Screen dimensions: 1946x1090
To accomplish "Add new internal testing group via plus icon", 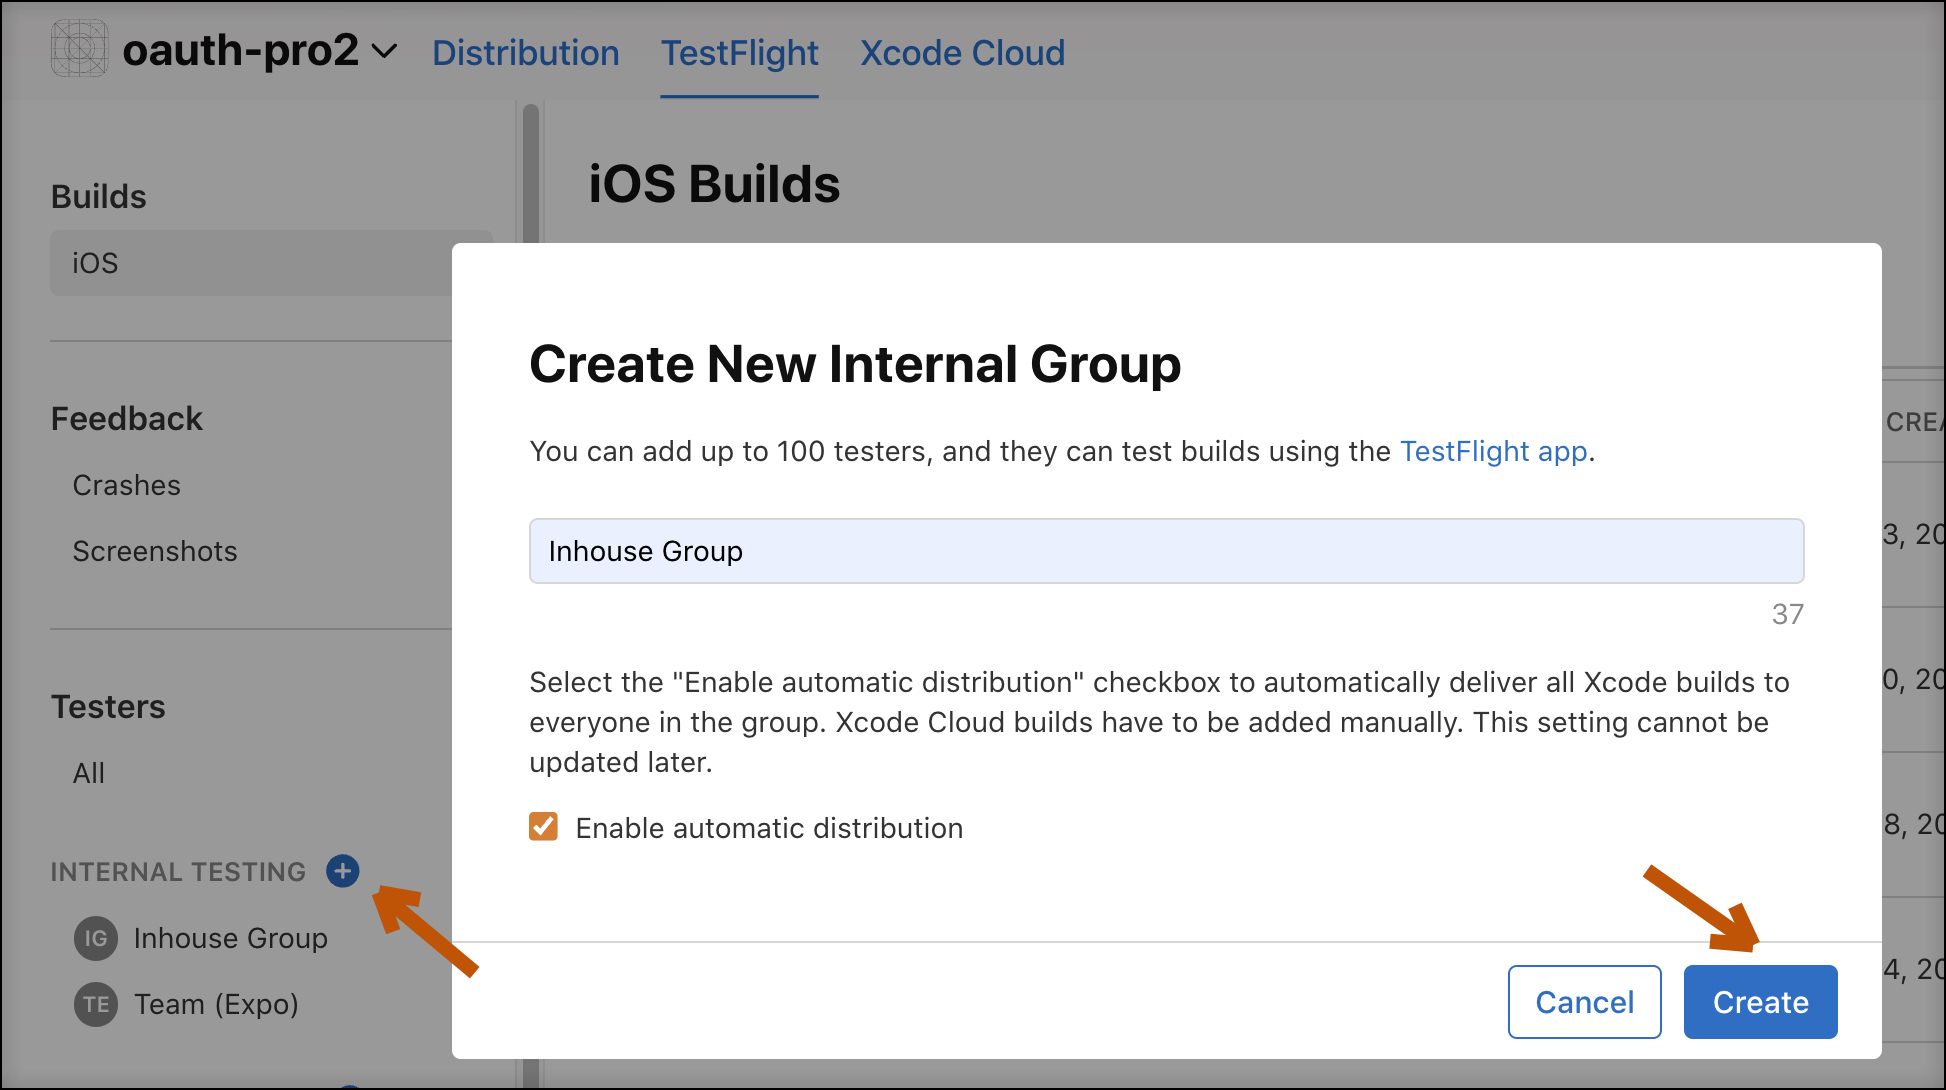I will pos(342,871).
